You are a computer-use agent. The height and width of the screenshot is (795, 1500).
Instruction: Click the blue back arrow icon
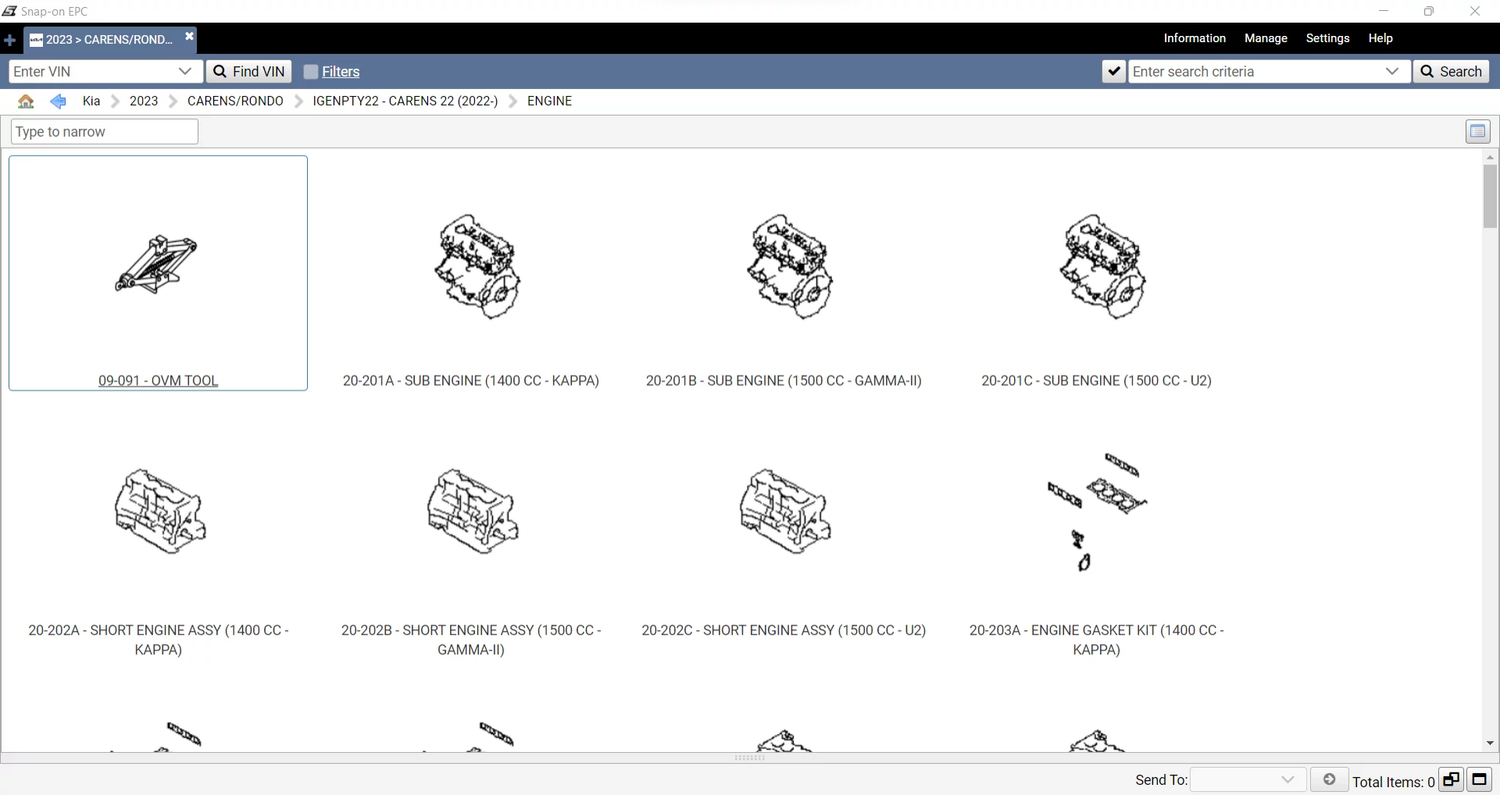click(x=58, y=101)
